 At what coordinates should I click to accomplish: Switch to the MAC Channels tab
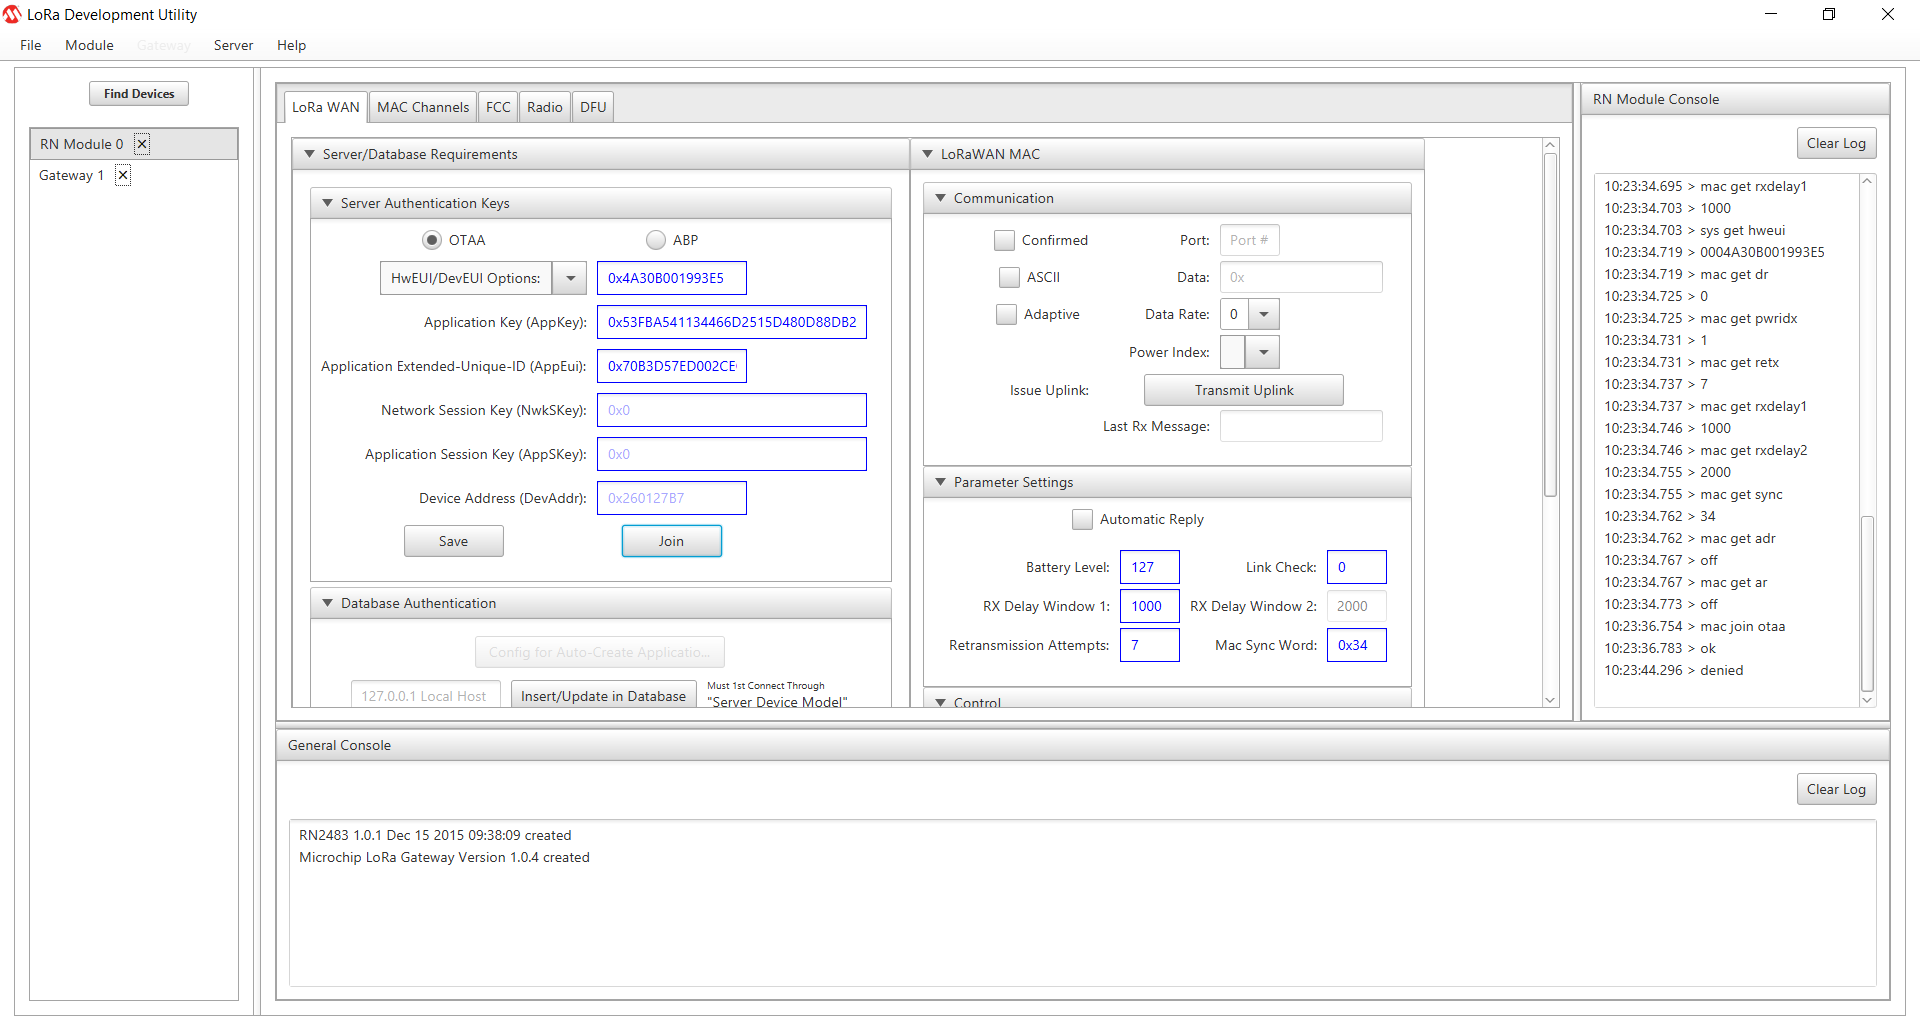coord(422,107)
